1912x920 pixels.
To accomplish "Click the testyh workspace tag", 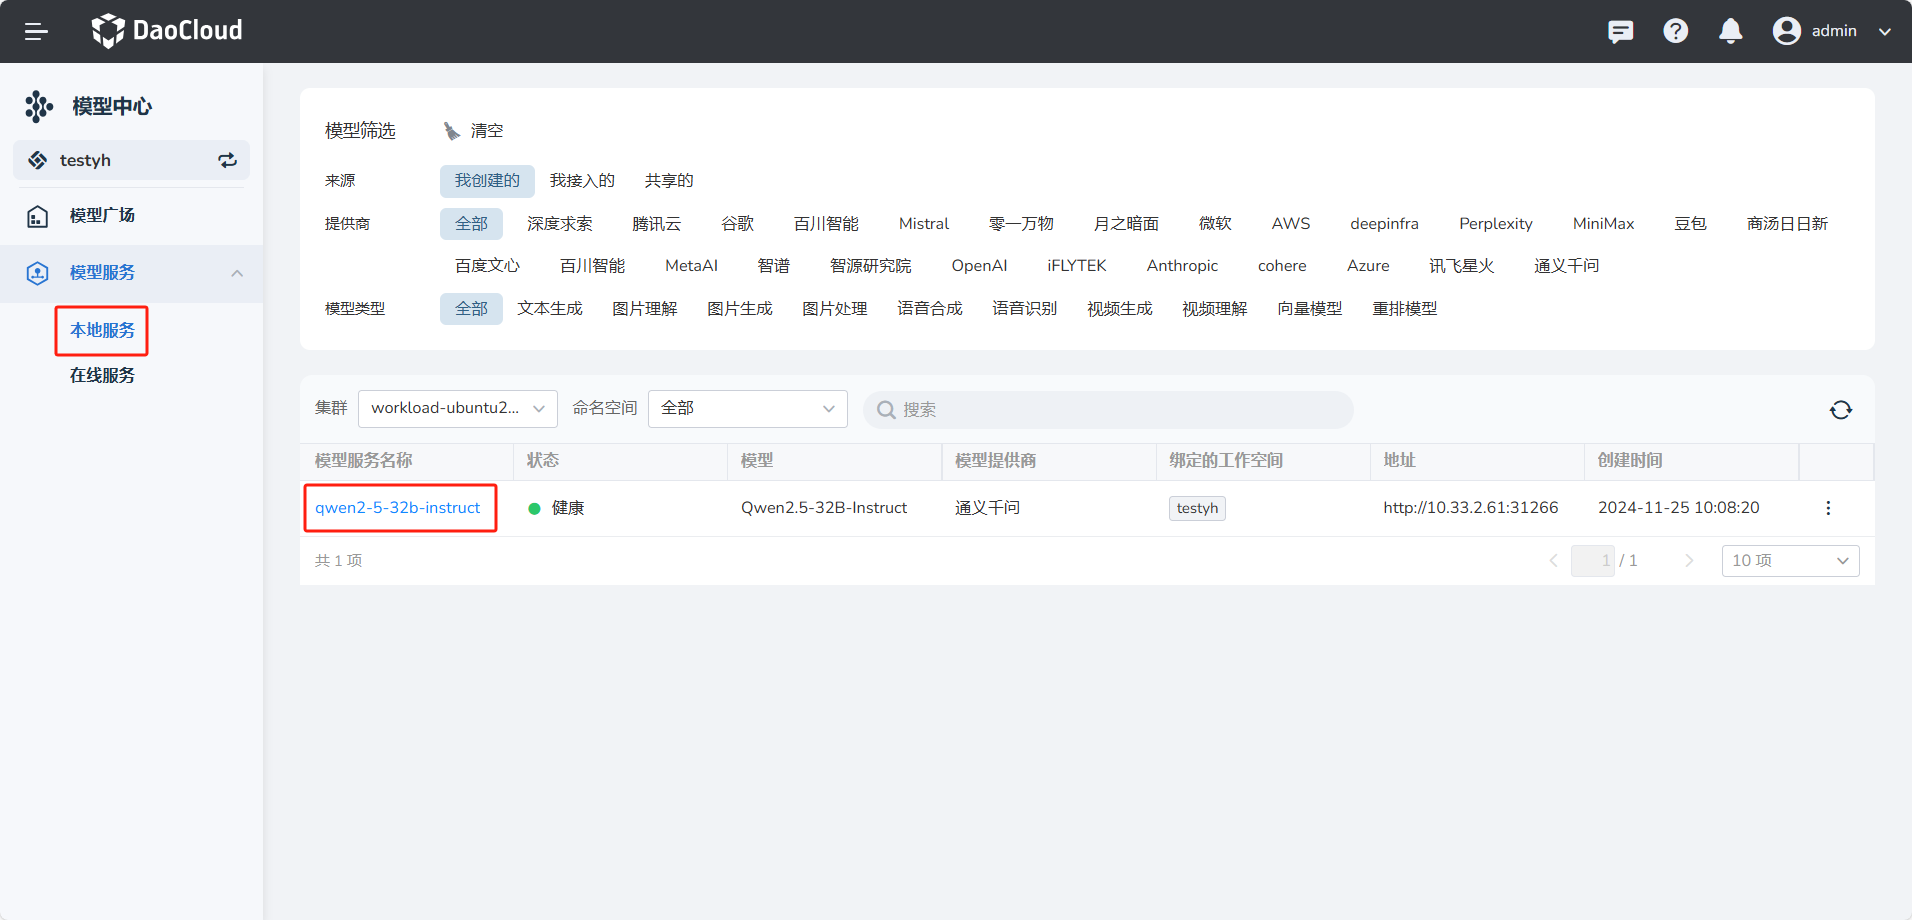I will tap(1197, 508).
